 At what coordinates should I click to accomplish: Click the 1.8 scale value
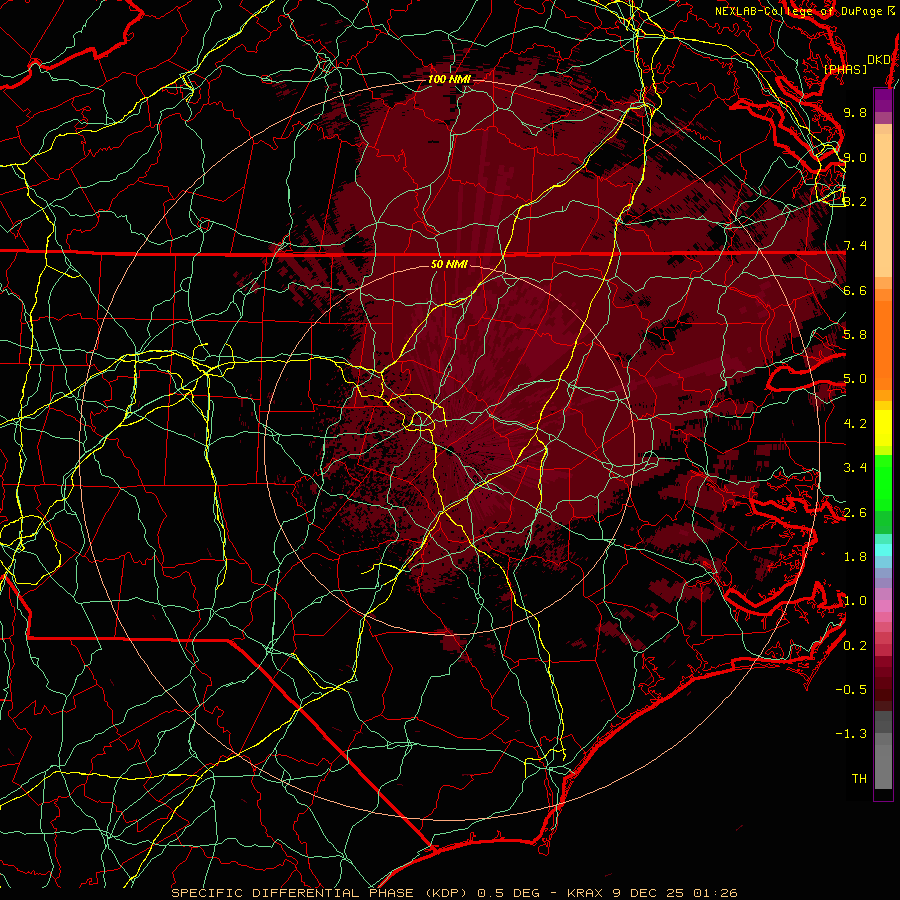tap(855, 557)
